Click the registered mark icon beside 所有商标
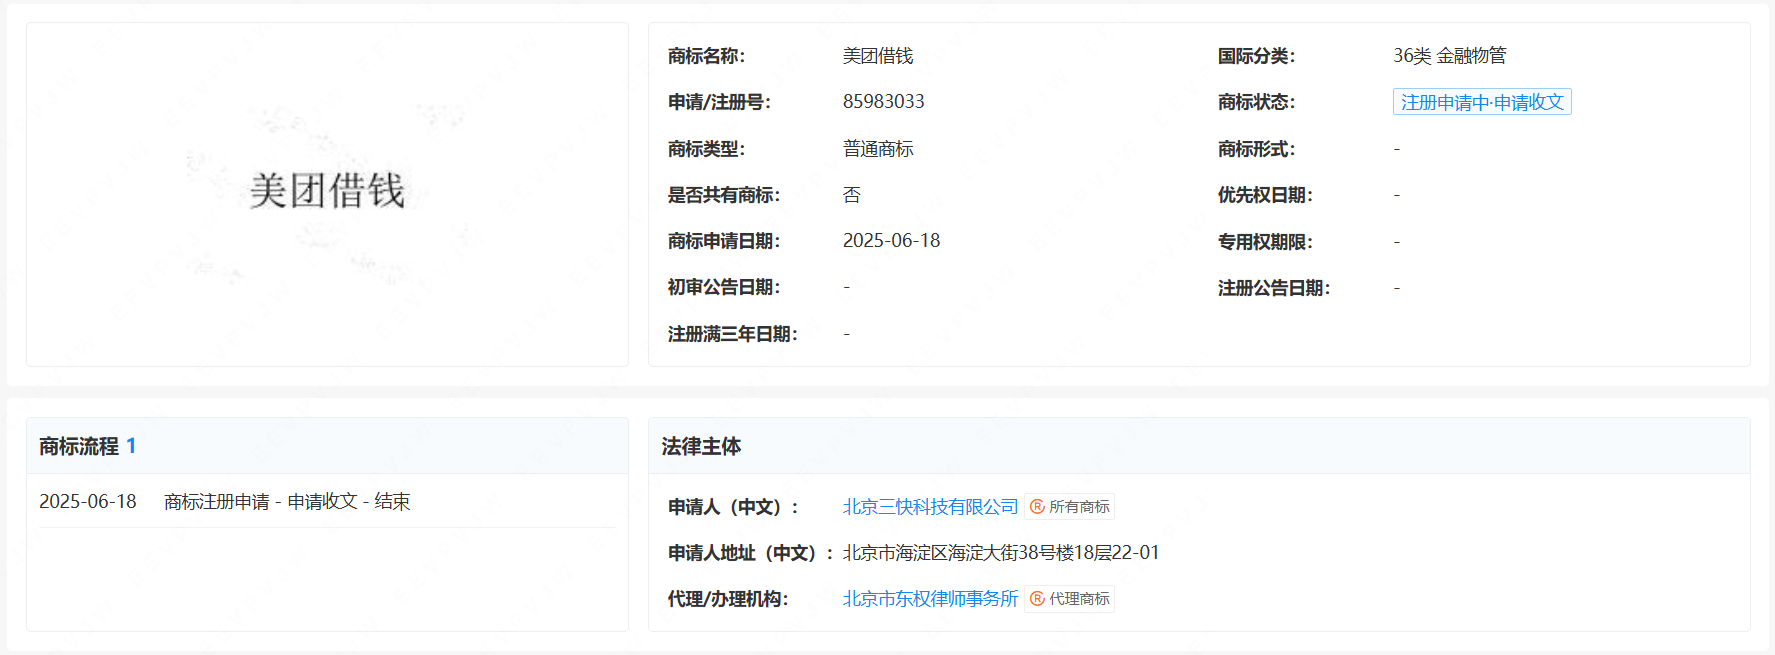 click(1037, 507)
